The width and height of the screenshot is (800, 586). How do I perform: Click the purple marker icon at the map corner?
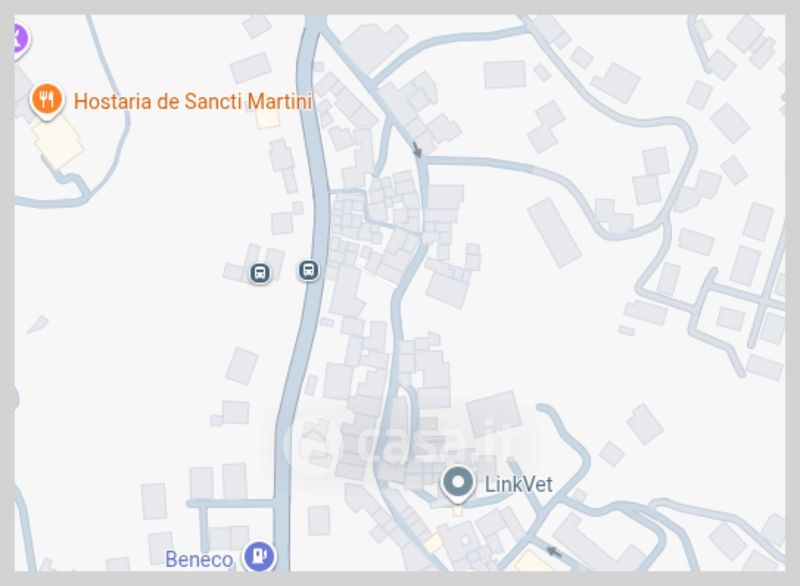(19, 38)
